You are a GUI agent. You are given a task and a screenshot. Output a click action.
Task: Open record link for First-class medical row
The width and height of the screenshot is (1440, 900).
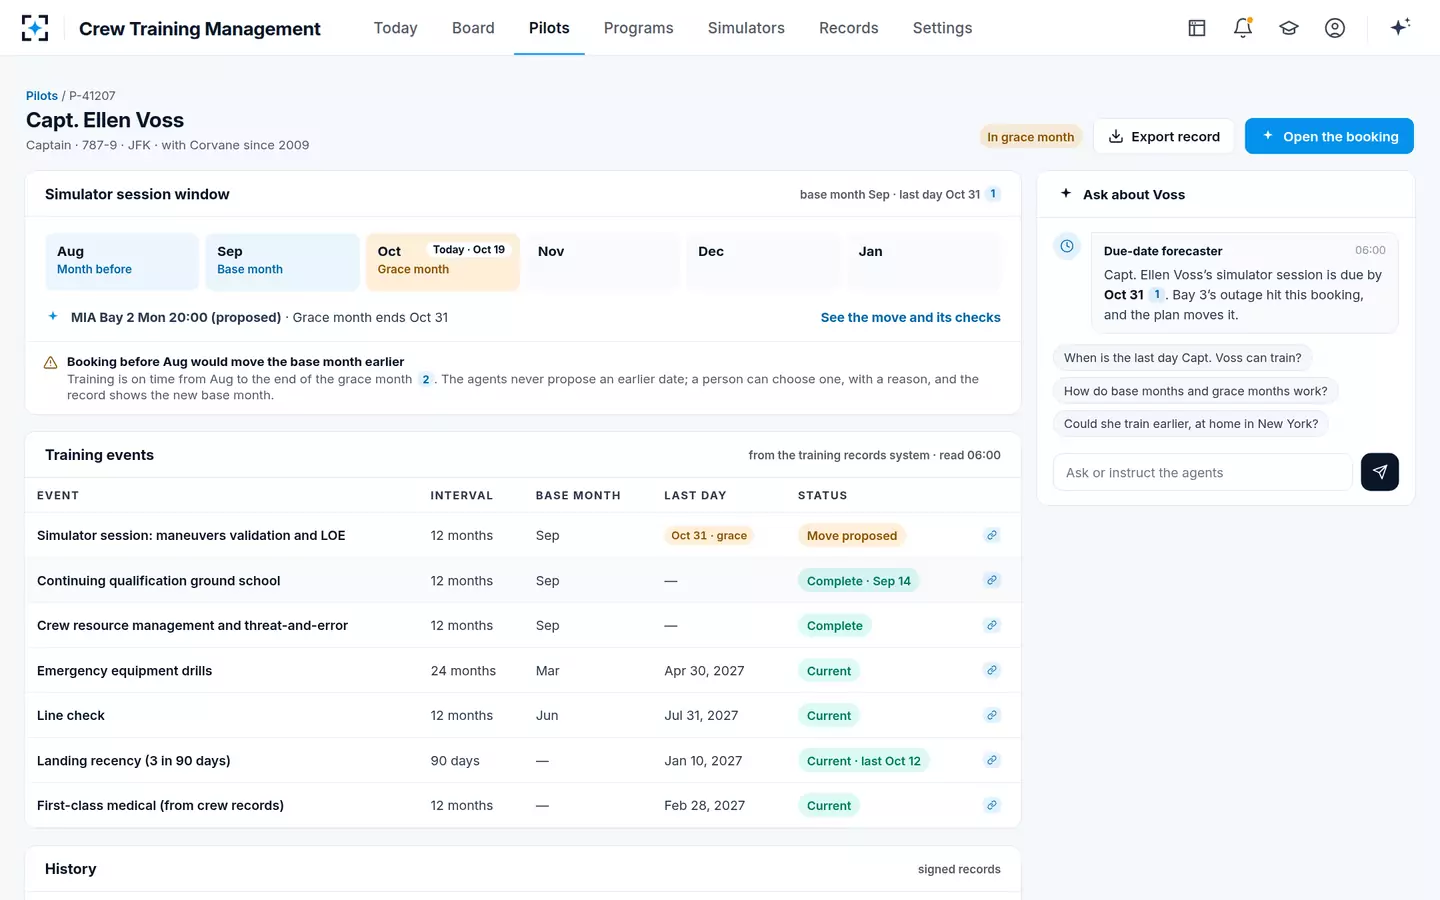(992, 805)
